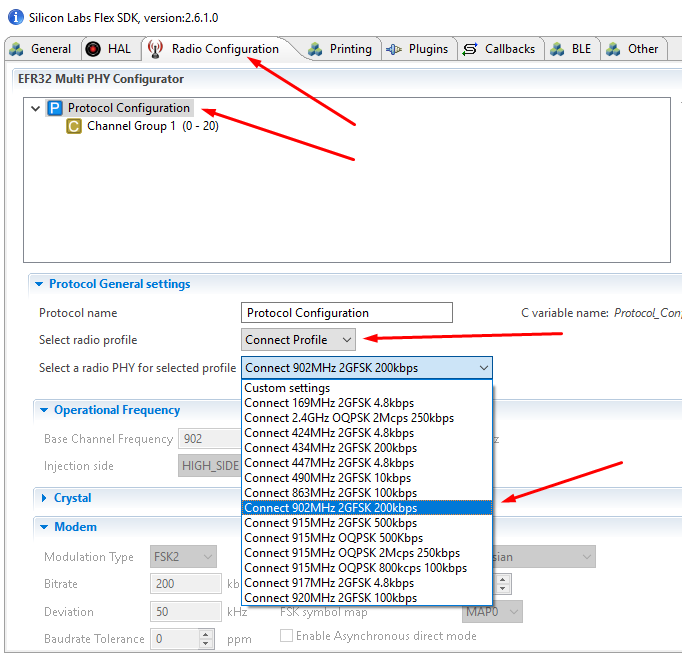This screenshot has height=656, width=682.
Task: Collapse the Protocol Configuration tree node
Action: point(36,108)
